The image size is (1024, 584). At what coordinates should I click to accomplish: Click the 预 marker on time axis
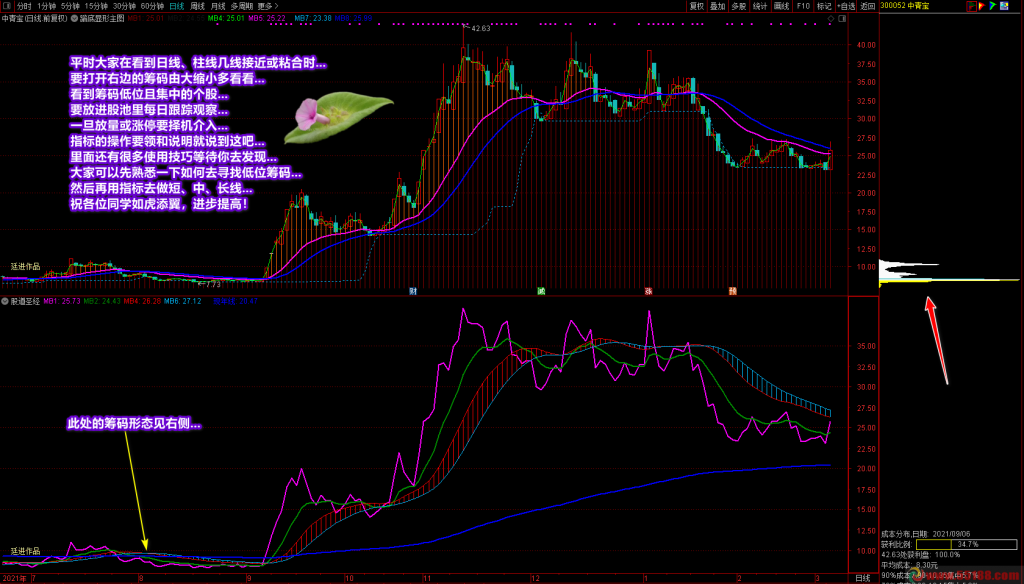733,291
